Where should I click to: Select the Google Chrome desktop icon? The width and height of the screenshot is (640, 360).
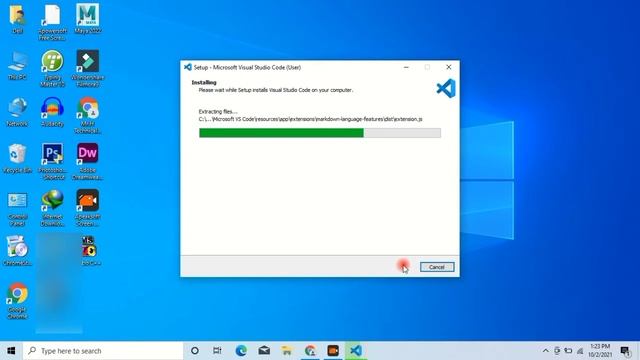(17, 300)
